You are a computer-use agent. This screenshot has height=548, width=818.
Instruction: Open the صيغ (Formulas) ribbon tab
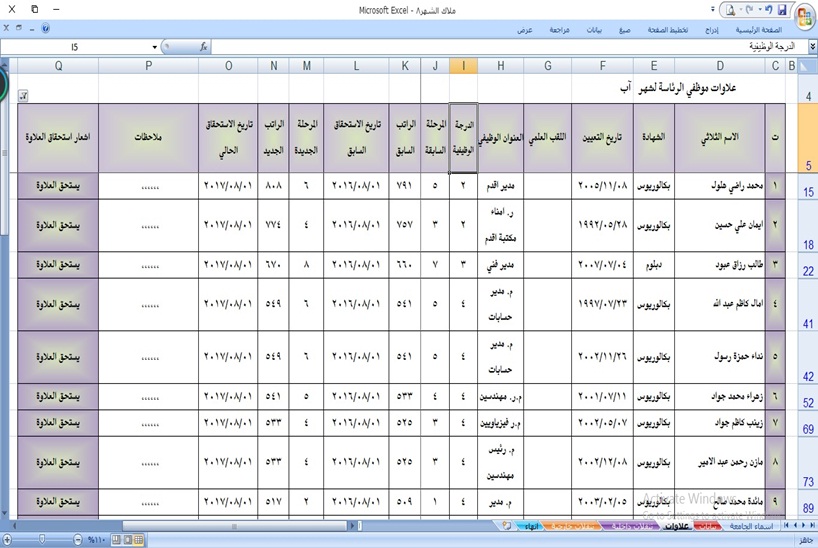[x=624, y=30]
